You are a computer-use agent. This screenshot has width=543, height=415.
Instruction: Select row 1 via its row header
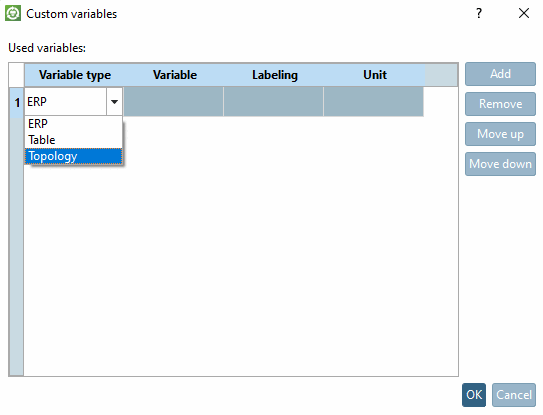click(17, 103)
